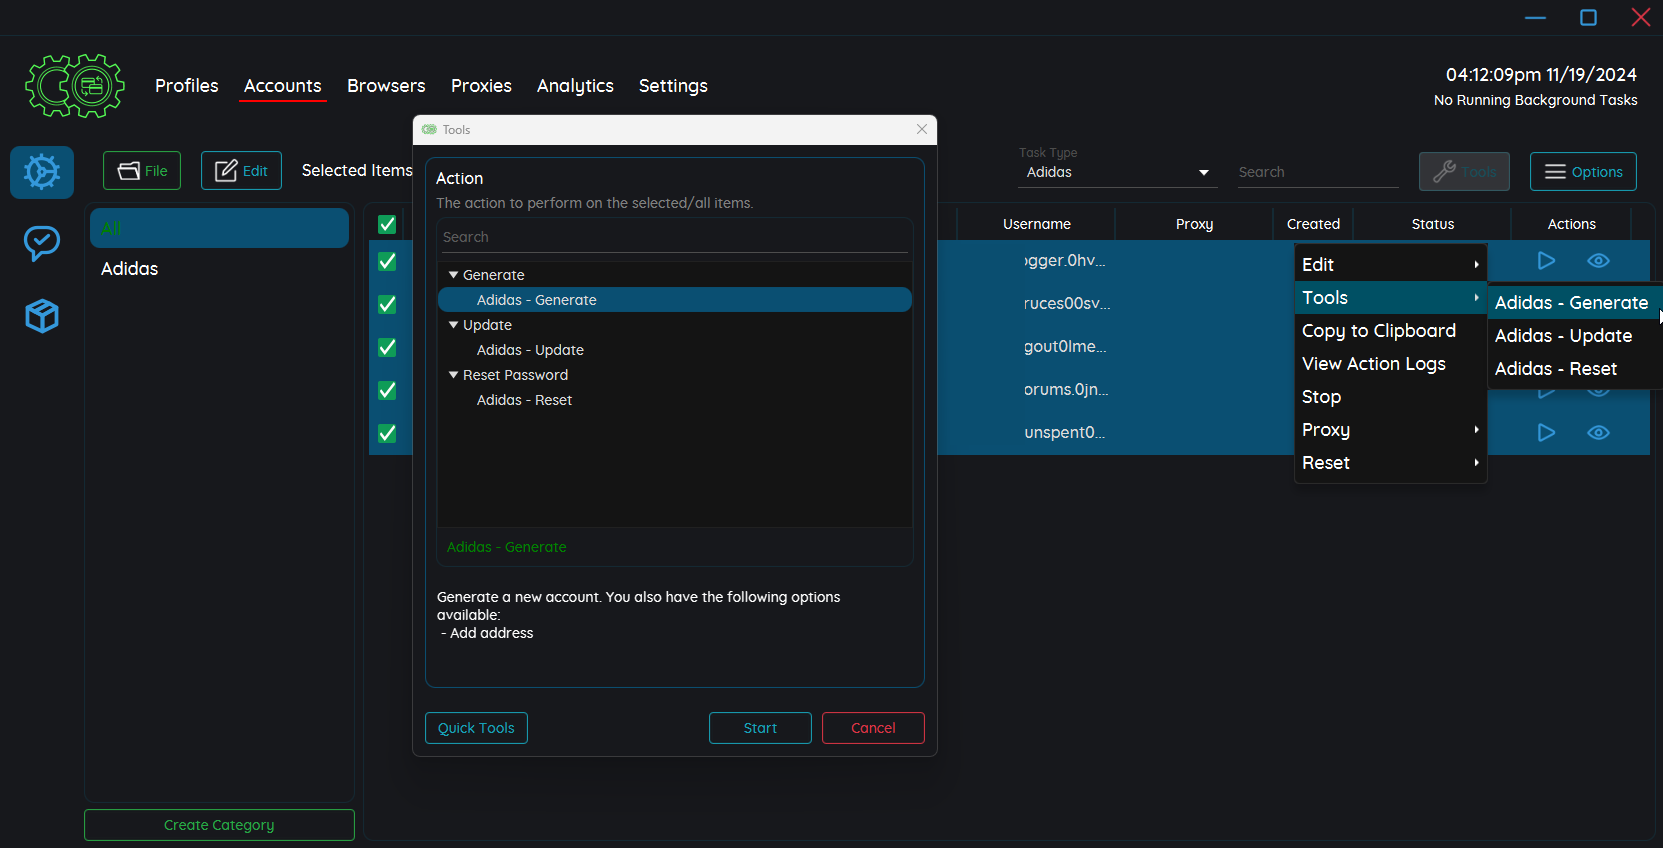Open the 3D cube sidebar icon
This screenshot has width=1663, height=848.
click(42, 316)
